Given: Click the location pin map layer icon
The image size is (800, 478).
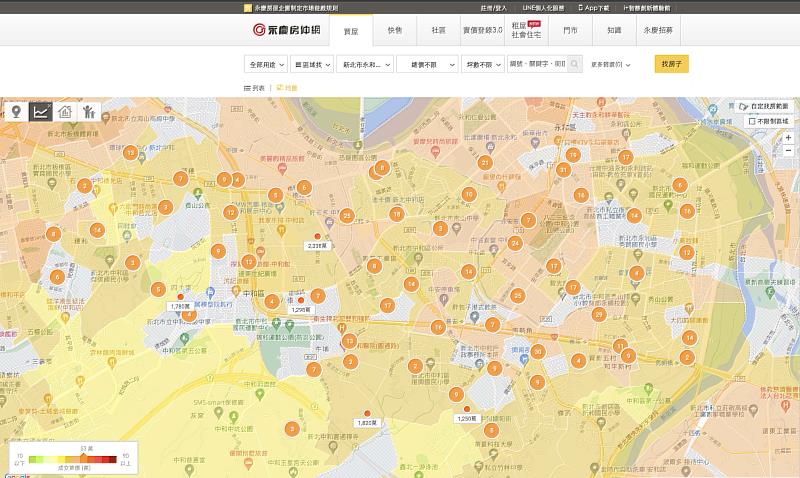Looking at the screenshot, I should click(16, 112).
